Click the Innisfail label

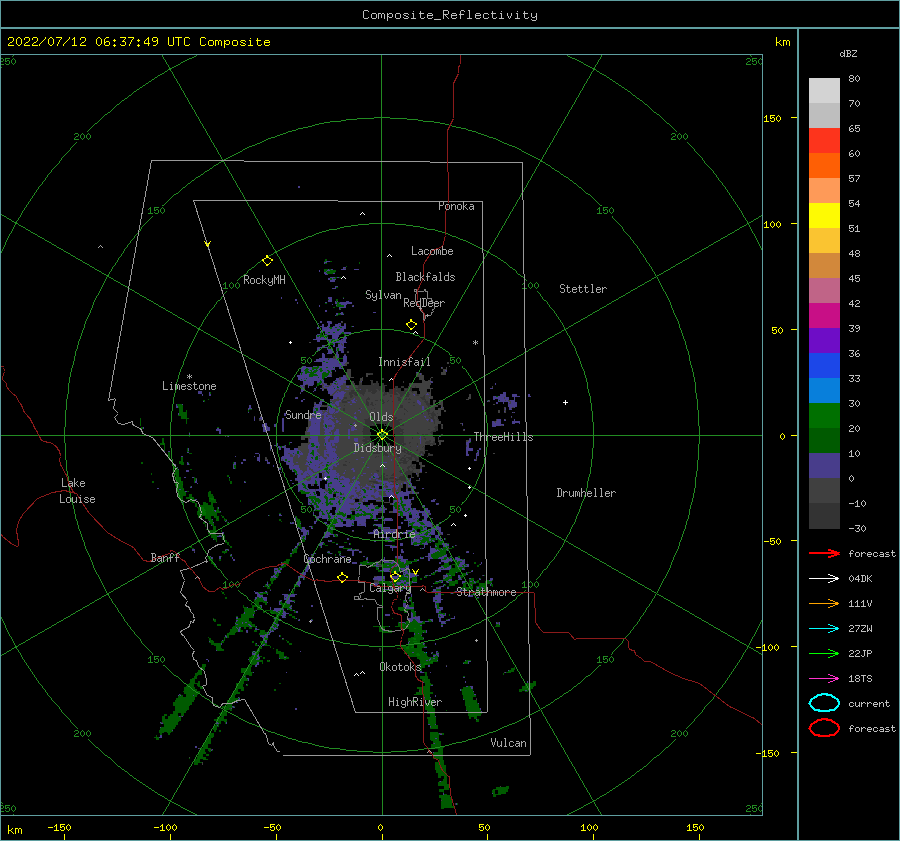pos(404,362)
